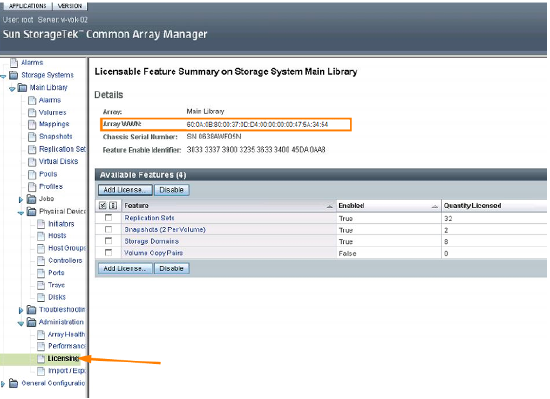Check the Replication Sets feature checkbox
This screenshot has height=399, width=550.
tap(108, 218)
